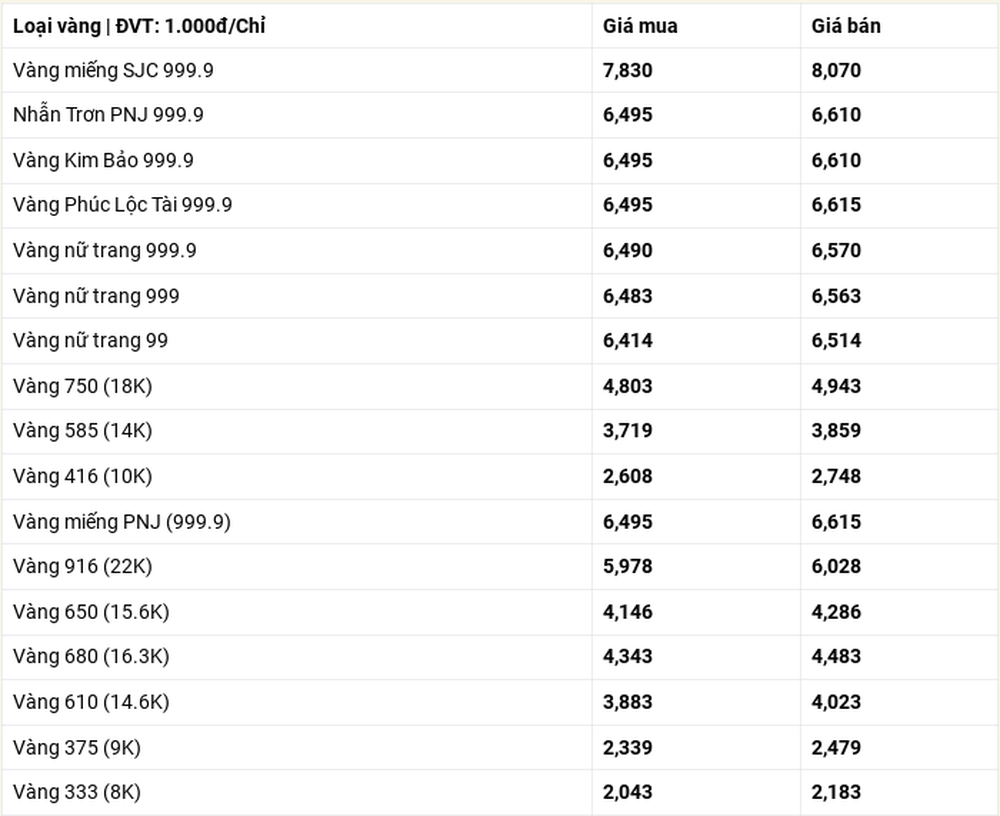The image size is (1000, 816).
Task: Click the SJC buying price 7,830
Action: [x=628, y=70]
